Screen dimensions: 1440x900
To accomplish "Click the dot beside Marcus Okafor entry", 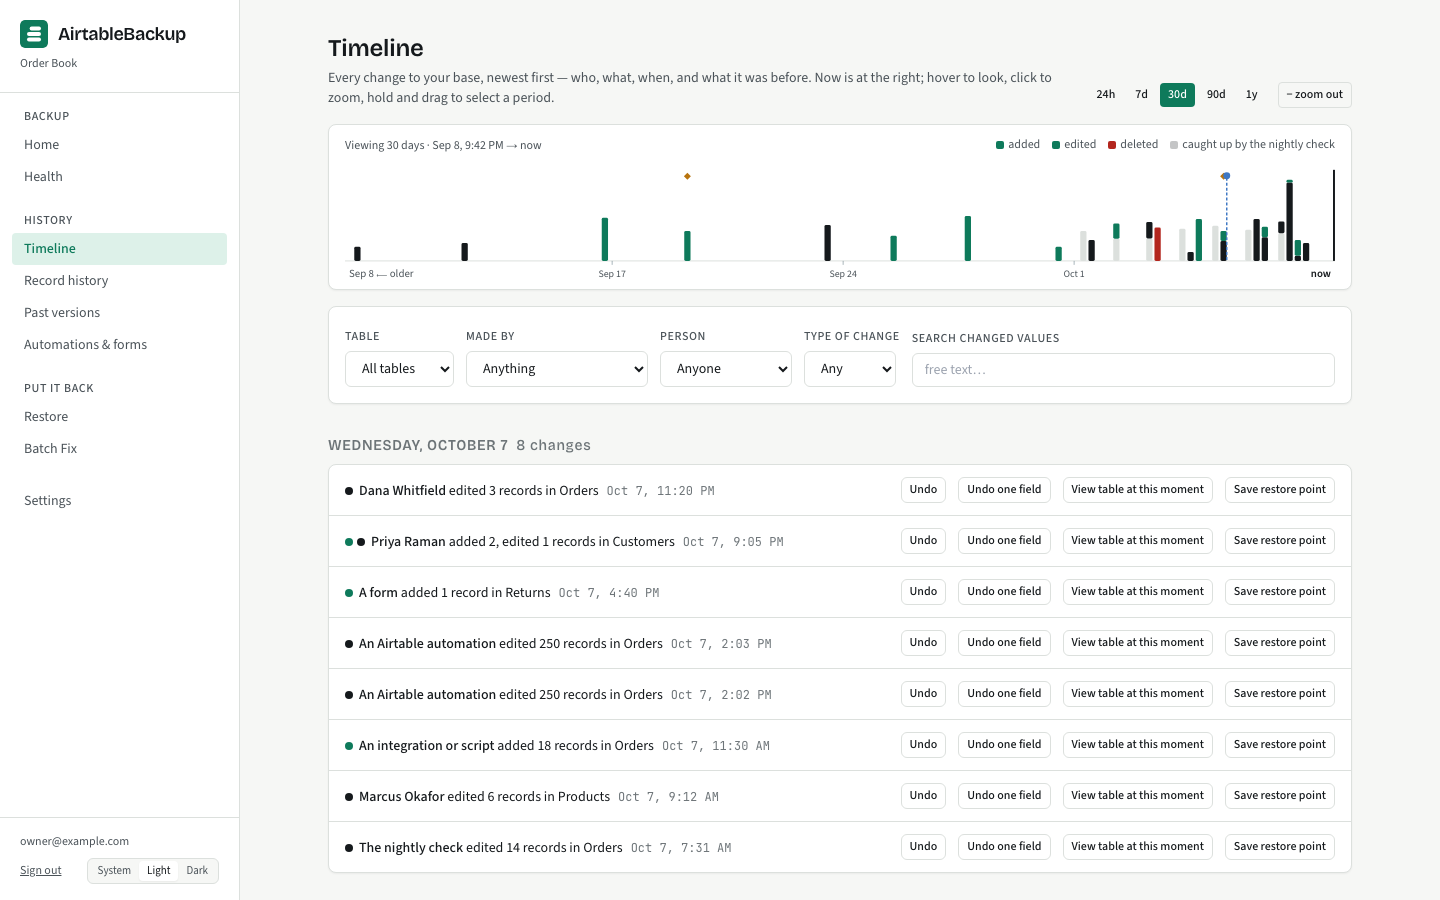I will 349,797.
